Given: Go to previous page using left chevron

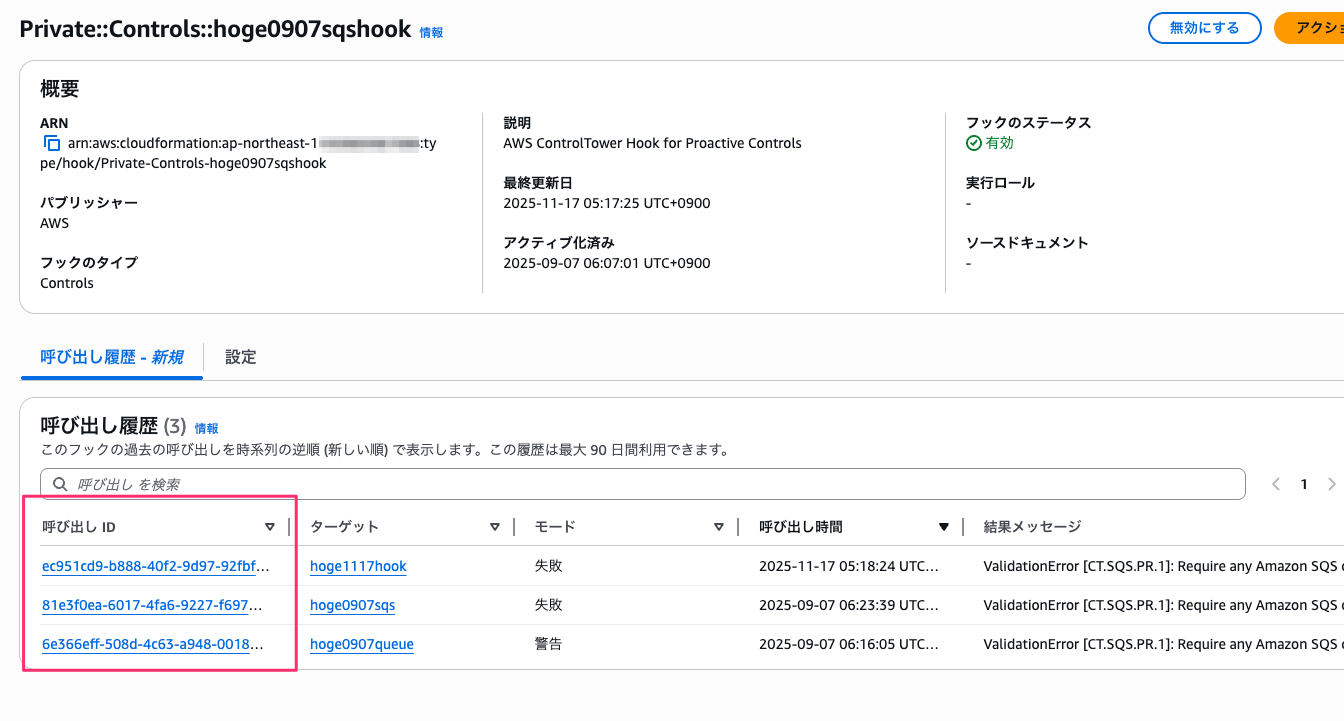Looking at the screenshot, I should tap(1276, 484).
